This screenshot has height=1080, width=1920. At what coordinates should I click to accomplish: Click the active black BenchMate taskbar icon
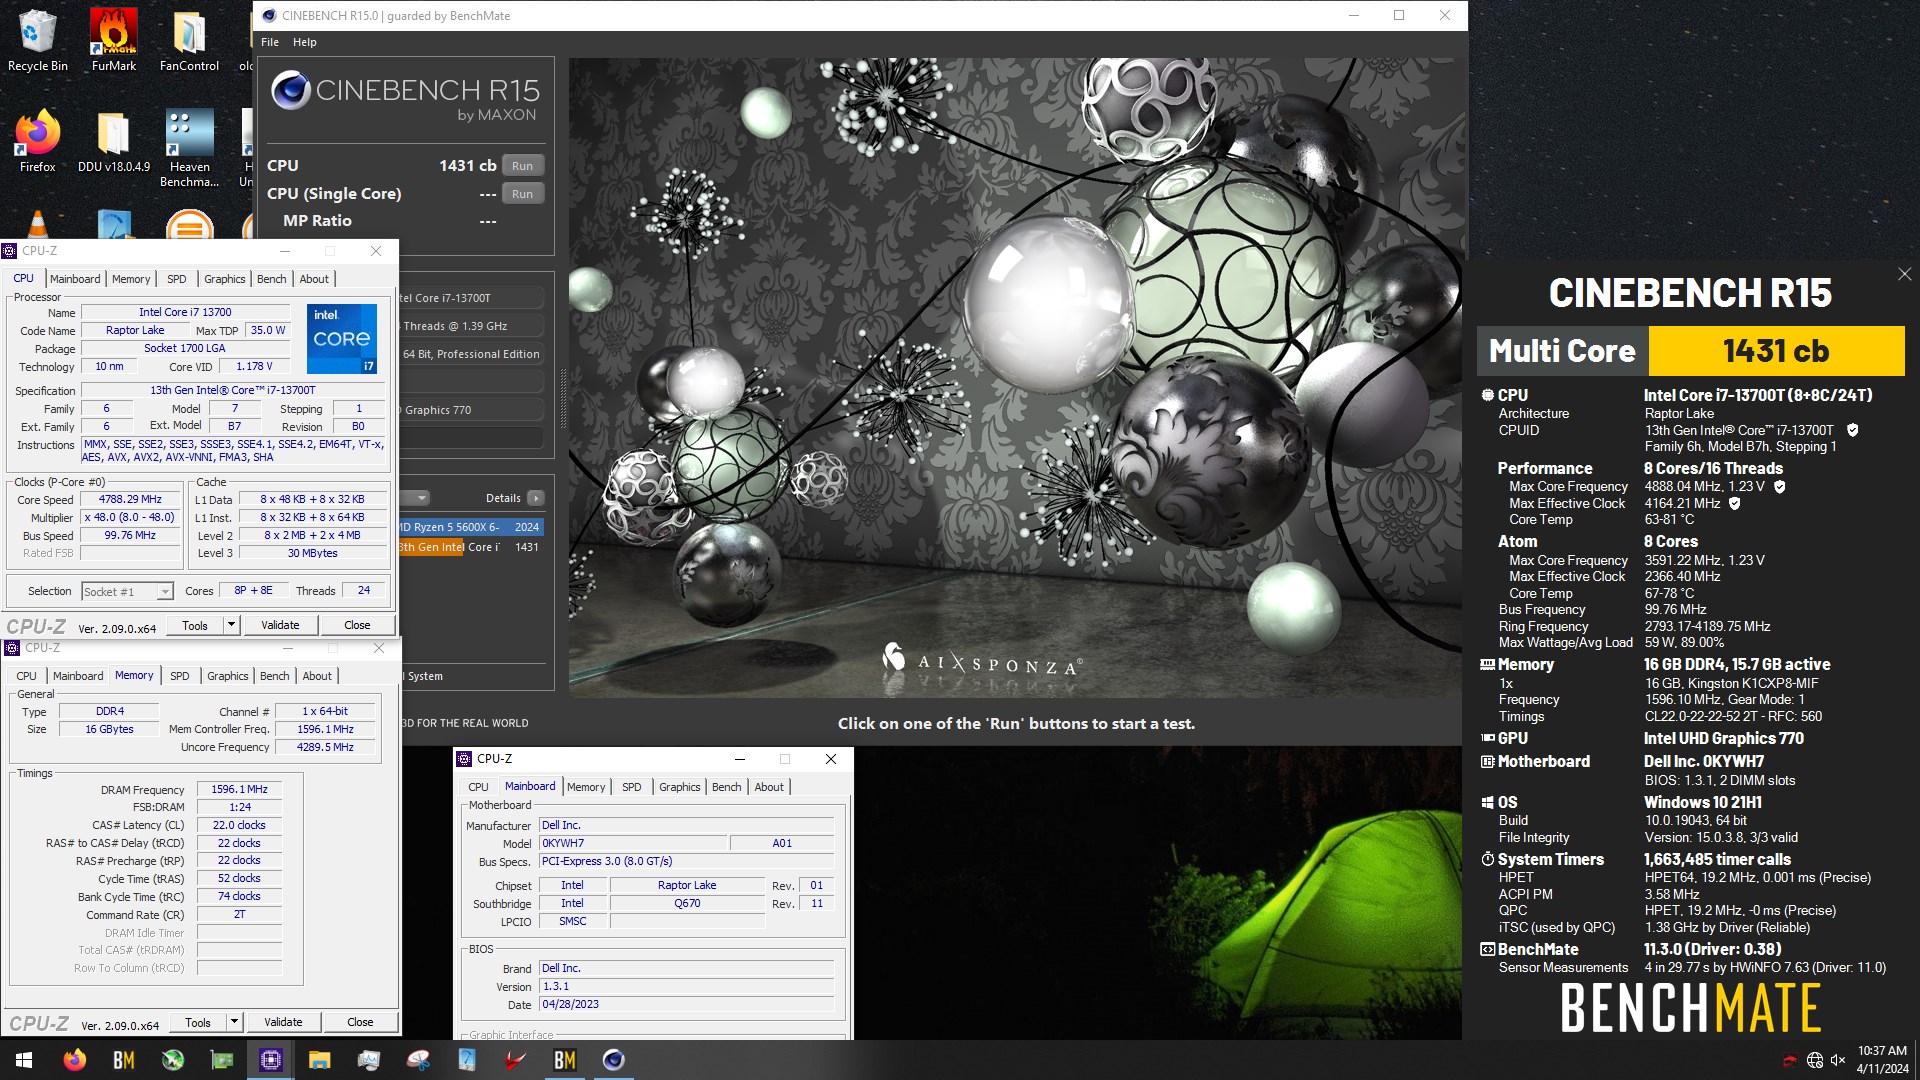tap(565, 1060)
